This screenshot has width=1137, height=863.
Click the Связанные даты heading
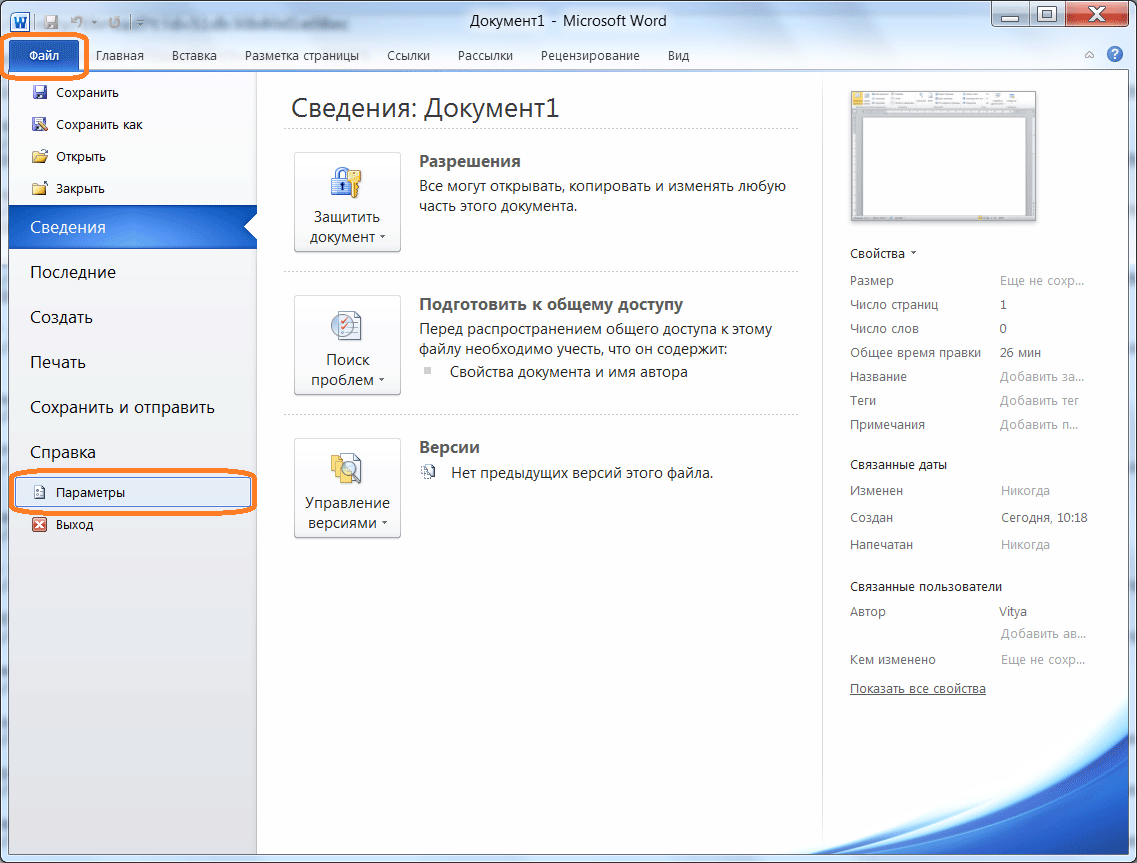click(x=898, y=464)
